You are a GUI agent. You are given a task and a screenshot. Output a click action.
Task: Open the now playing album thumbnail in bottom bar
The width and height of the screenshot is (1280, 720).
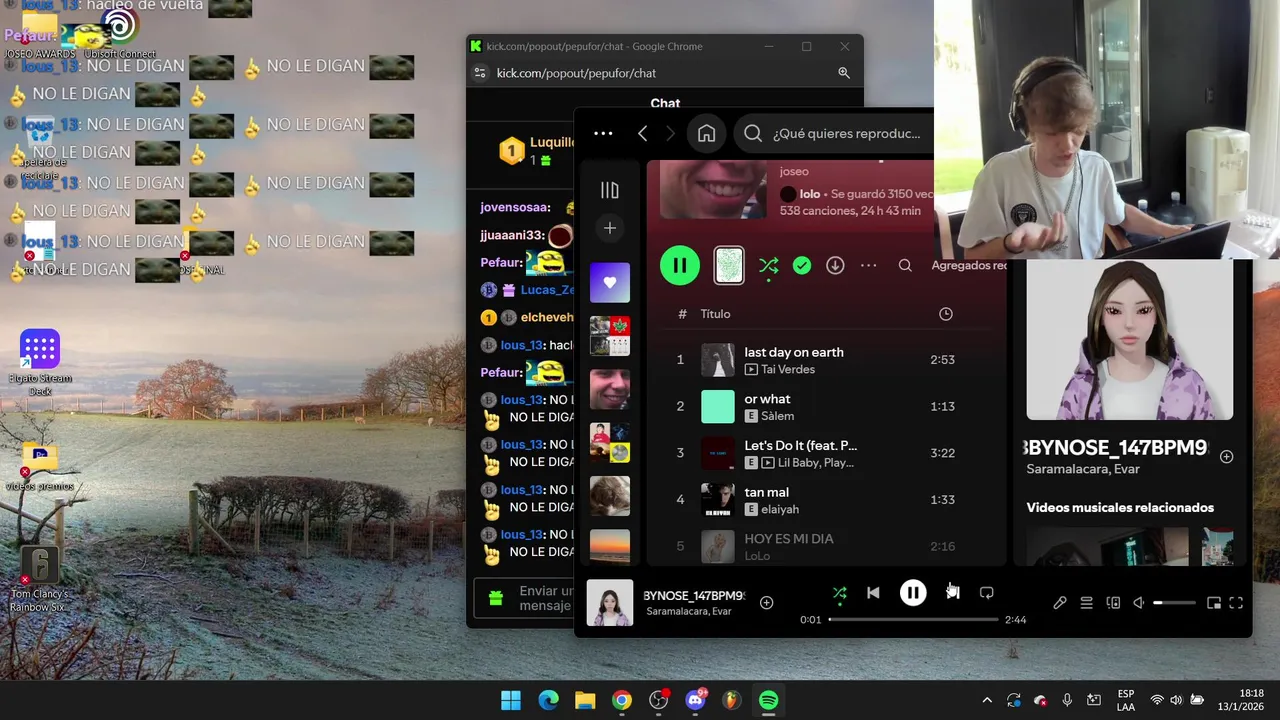(x=610, y=603)
